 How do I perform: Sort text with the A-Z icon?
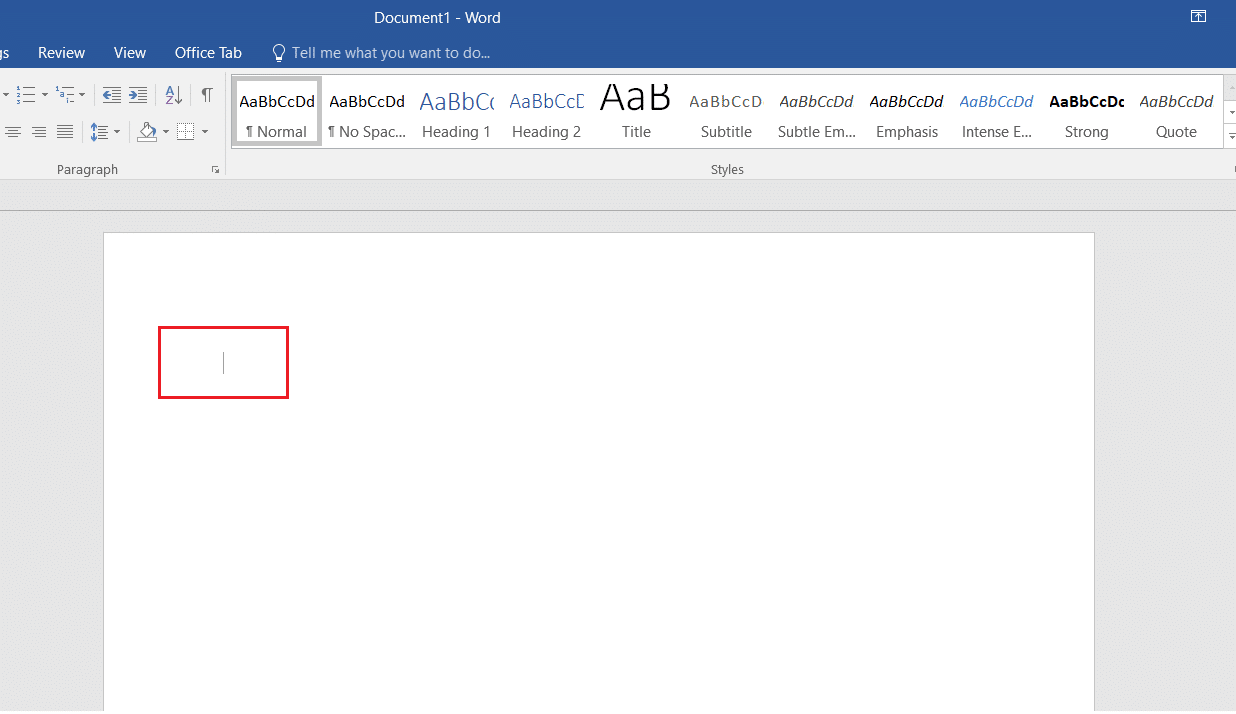(173, 95)
